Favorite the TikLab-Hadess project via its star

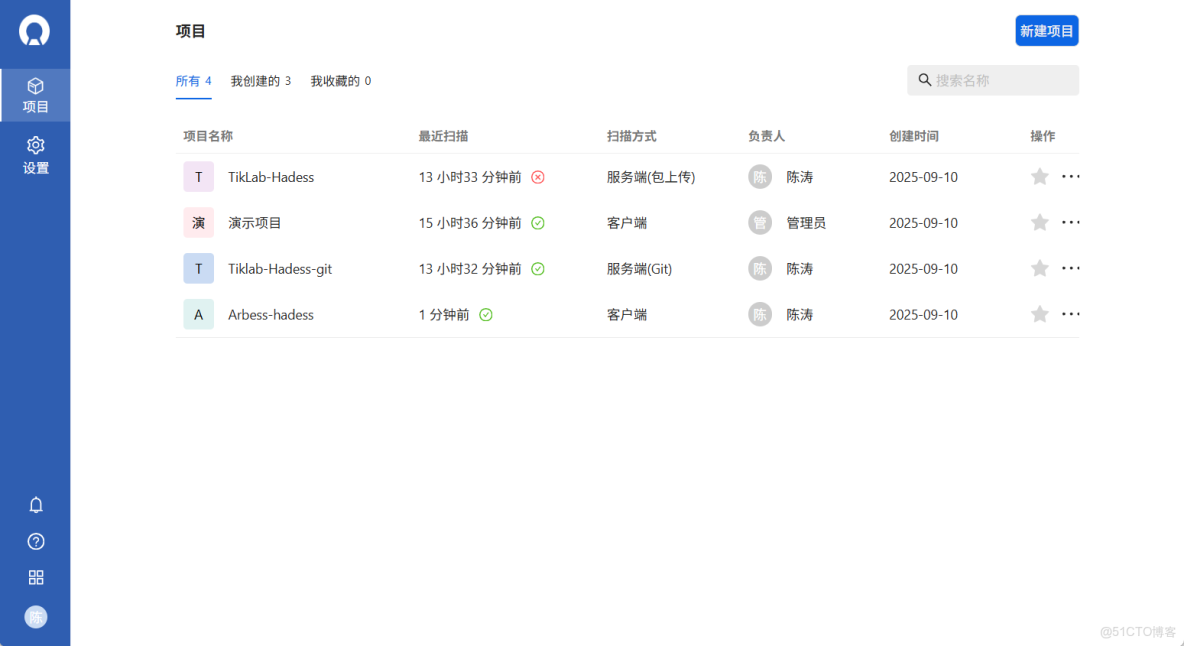click(1039, 176)
